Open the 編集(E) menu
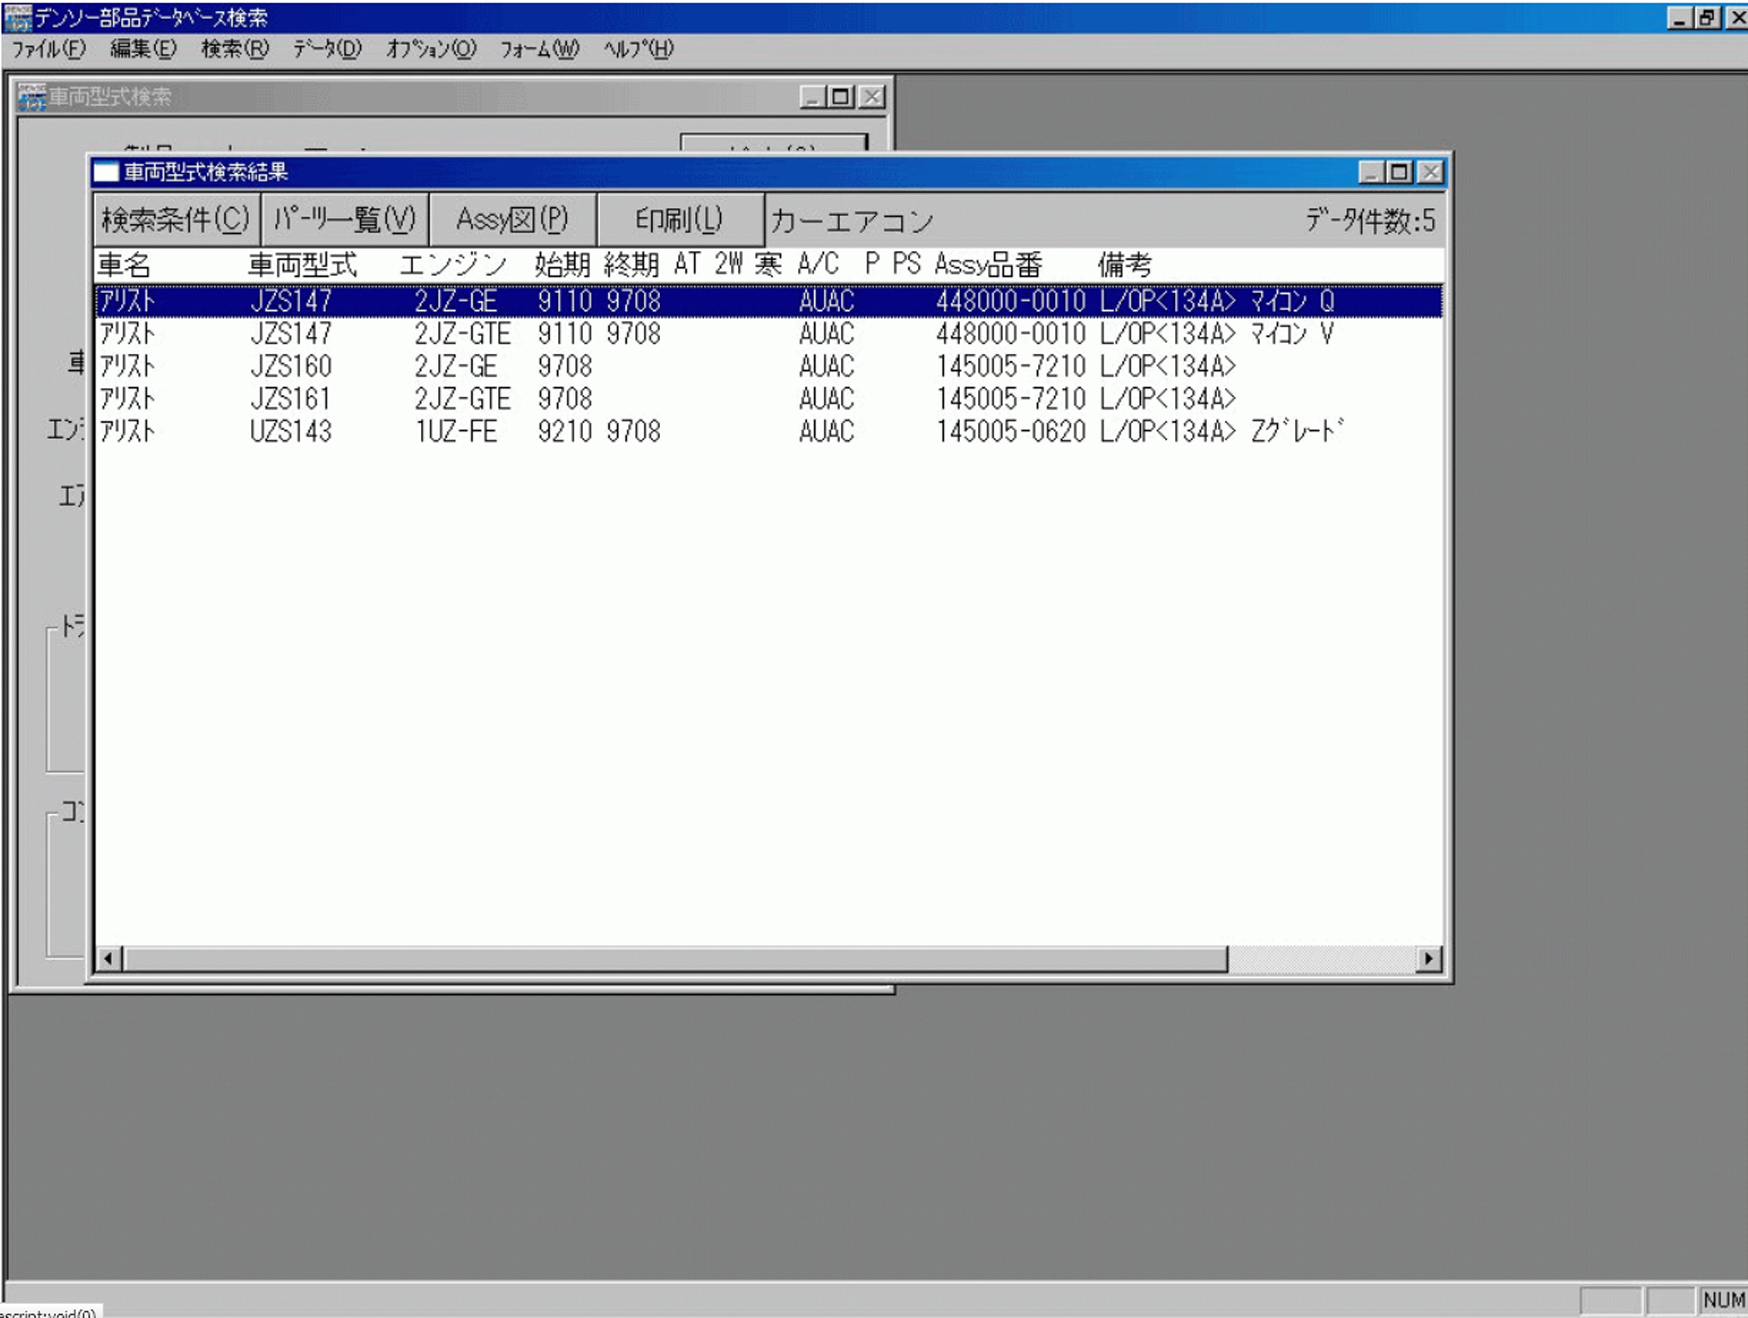This screenshot has height=1318, width=1748. [x=142, y=49]
